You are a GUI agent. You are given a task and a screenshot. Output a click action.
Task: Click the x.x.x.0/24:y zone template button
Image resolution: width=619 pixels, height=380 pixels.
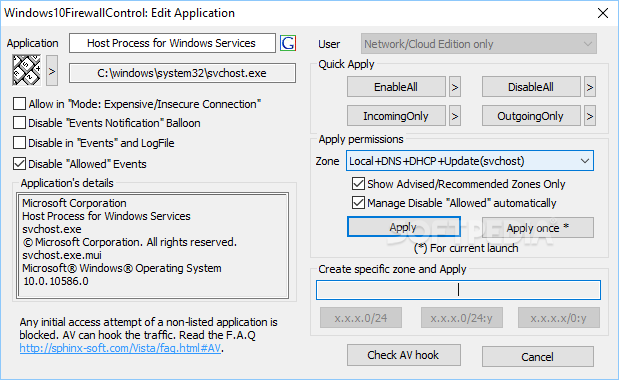pos(462,318)
